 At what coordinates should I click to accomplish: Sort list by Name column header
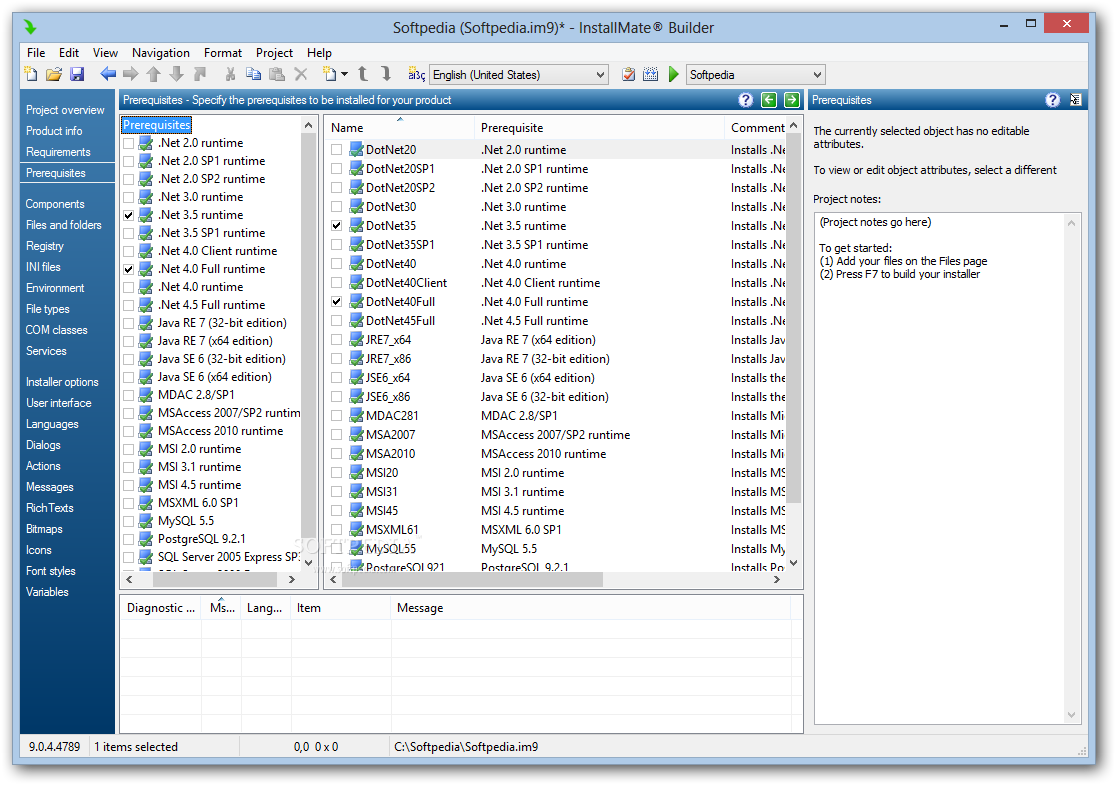(x=399, y=128)
